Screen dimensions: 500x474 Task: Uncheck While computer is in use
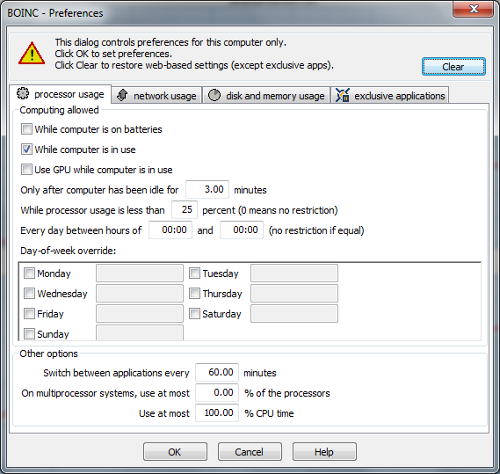(x=27, y=149)
